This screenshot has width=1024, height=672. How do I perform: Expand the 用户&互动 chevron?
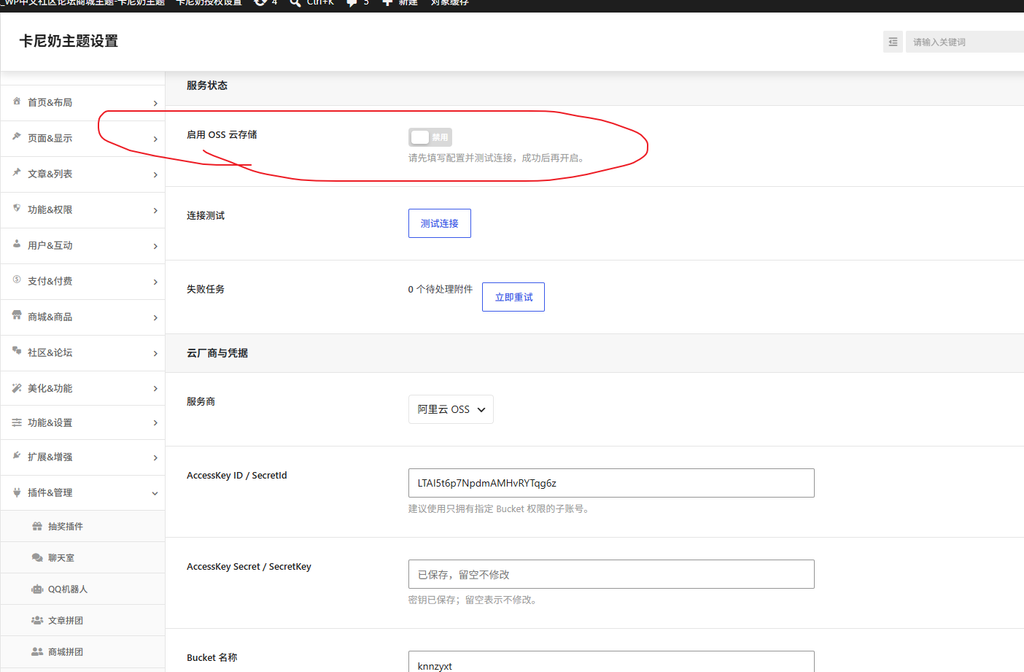click(x=155, y=246)
